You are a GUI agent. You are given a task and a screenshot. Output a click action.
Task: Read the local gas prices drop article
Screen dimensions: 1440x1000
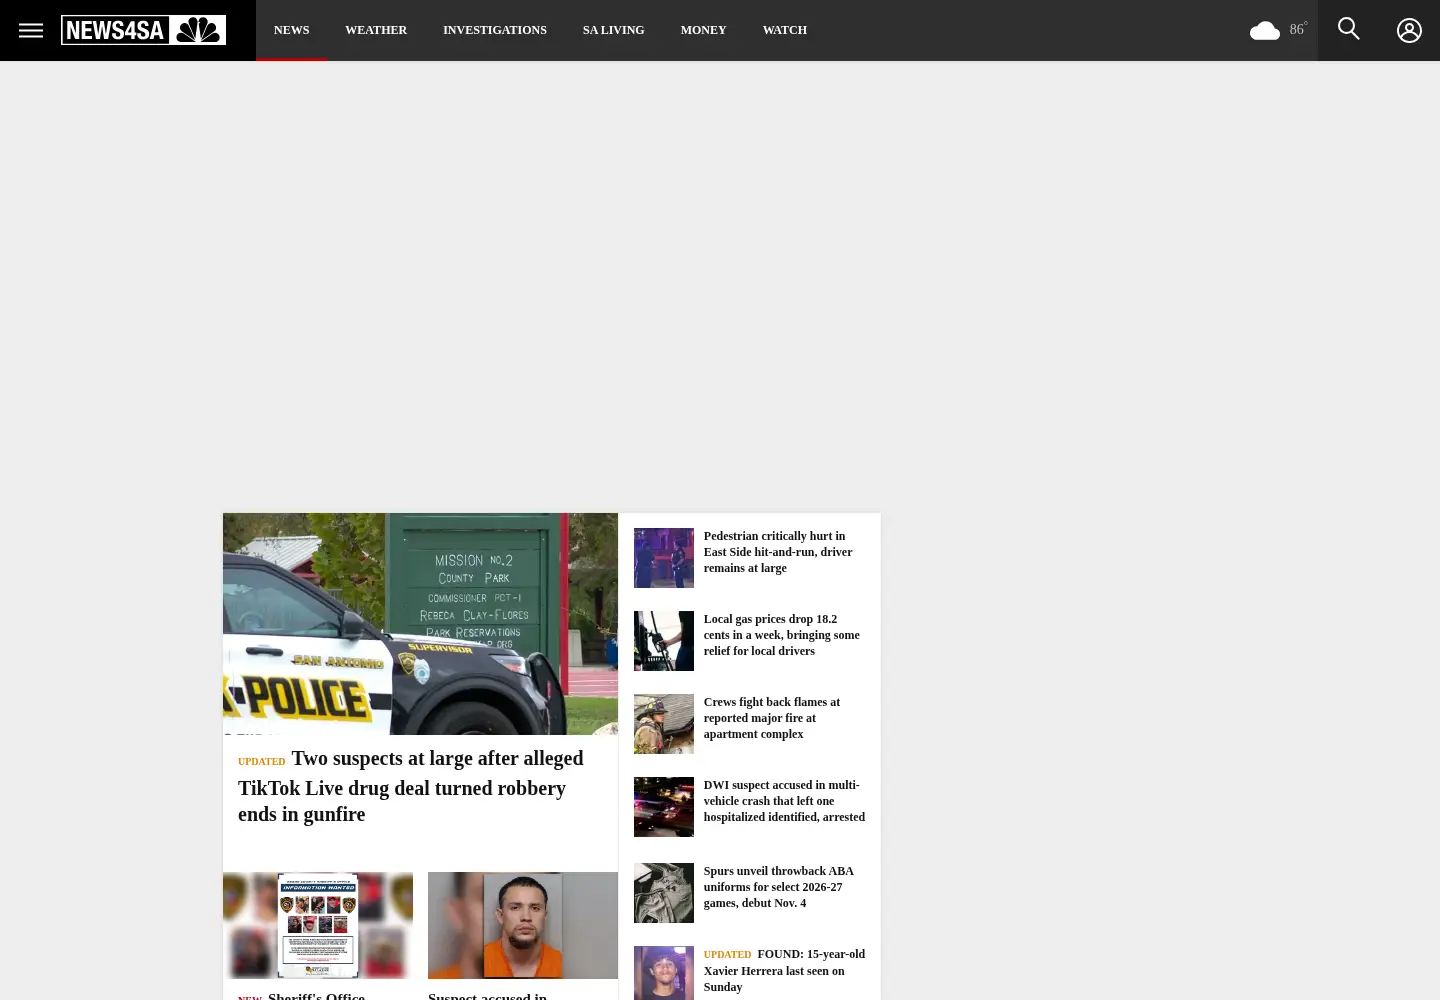[784, 635]
